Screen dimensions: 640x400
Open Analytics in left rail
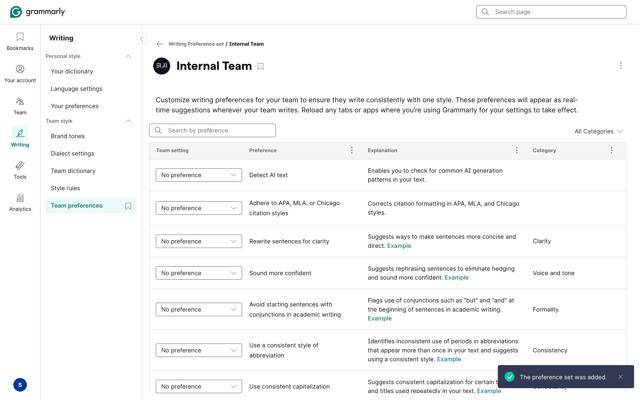(20, 202)
